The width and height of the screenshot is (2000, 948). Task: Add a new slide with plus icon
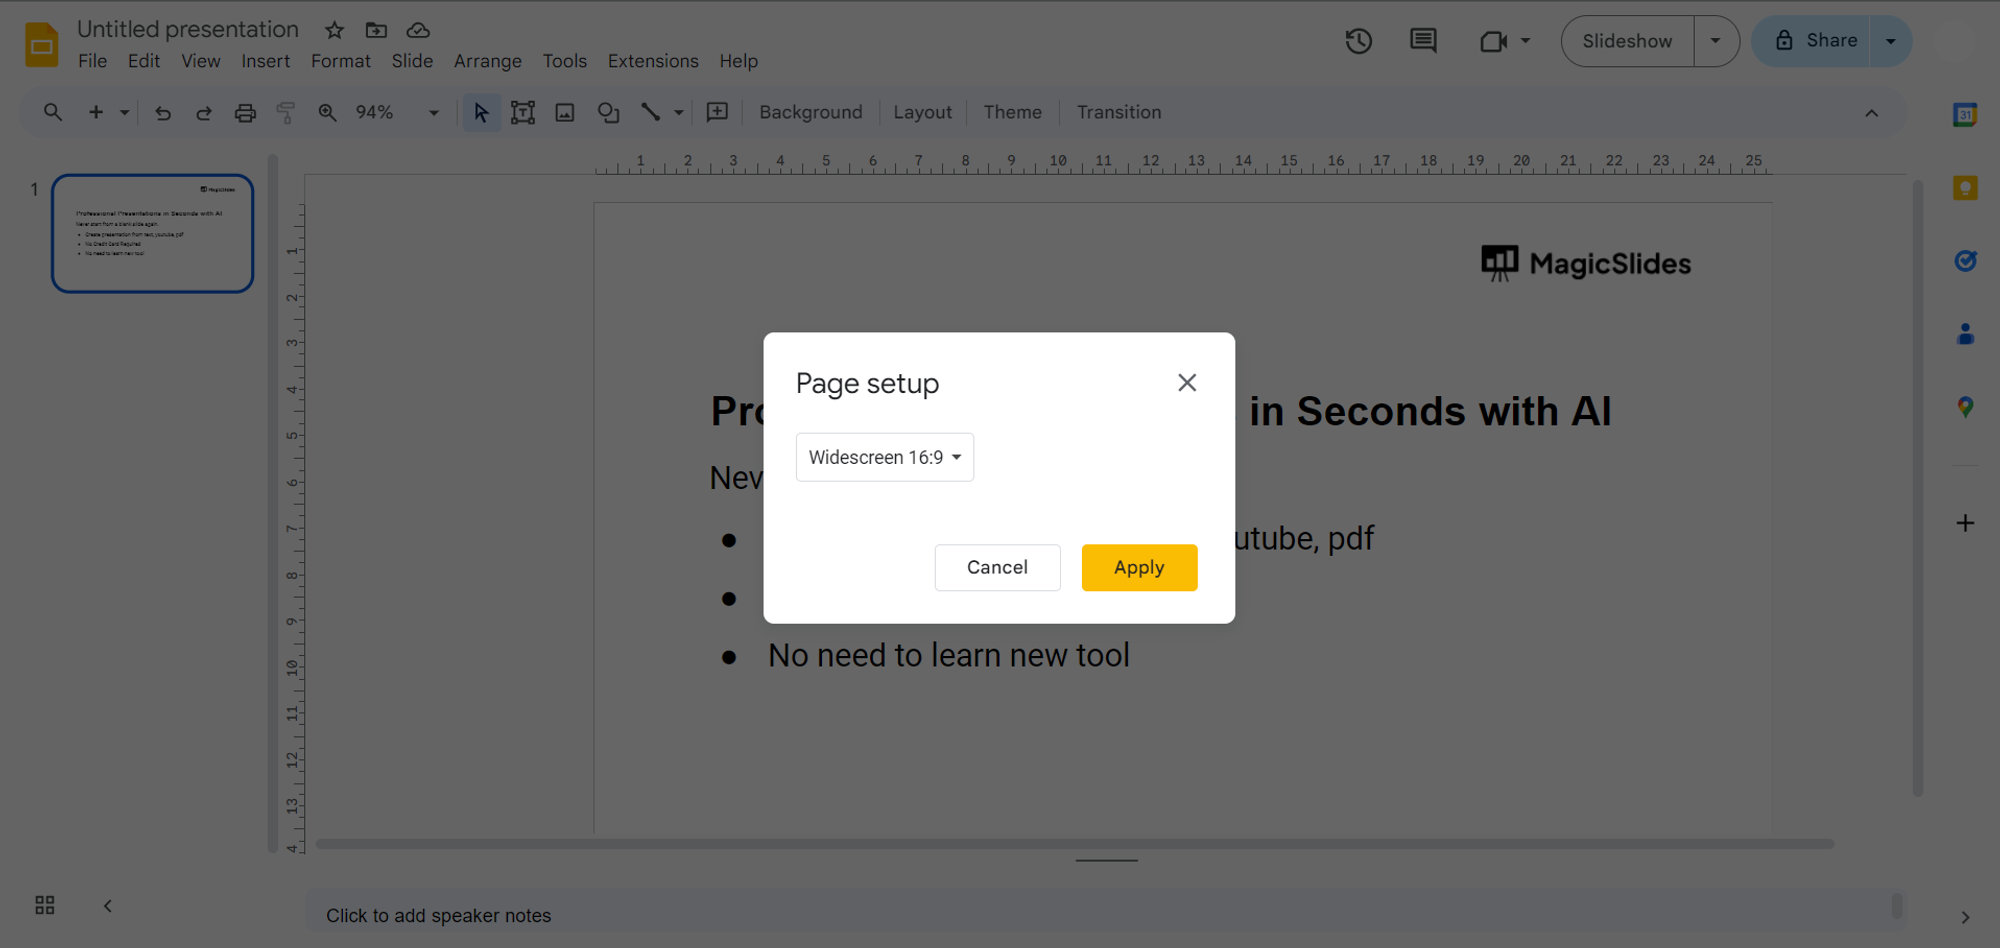[96, 112]
